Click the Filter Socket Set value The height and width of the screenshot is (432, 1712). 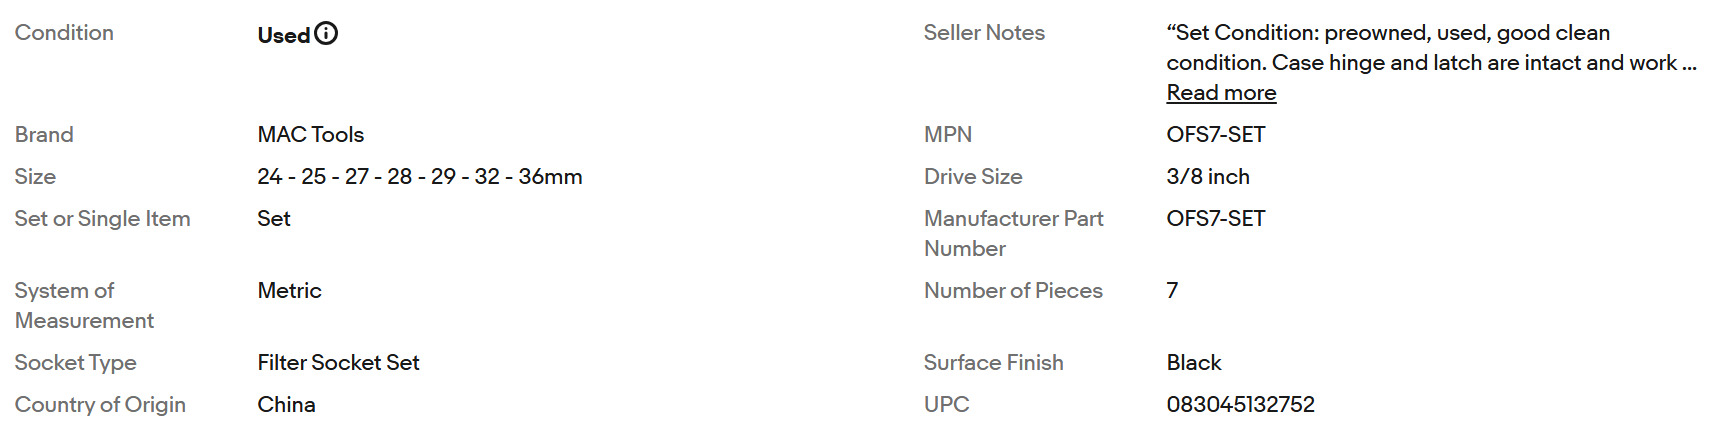[x=338, y=363]
